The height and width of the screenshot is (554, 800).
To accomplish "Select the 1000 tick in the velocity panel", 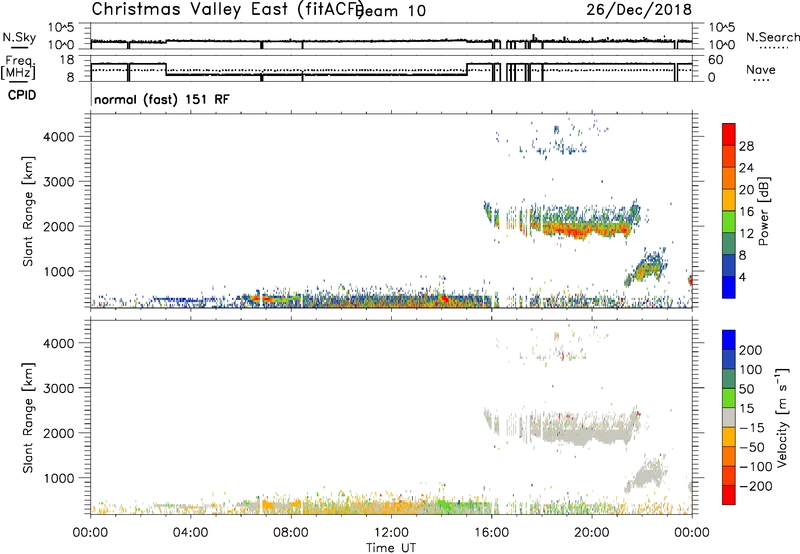I will [x=59, y=478].
